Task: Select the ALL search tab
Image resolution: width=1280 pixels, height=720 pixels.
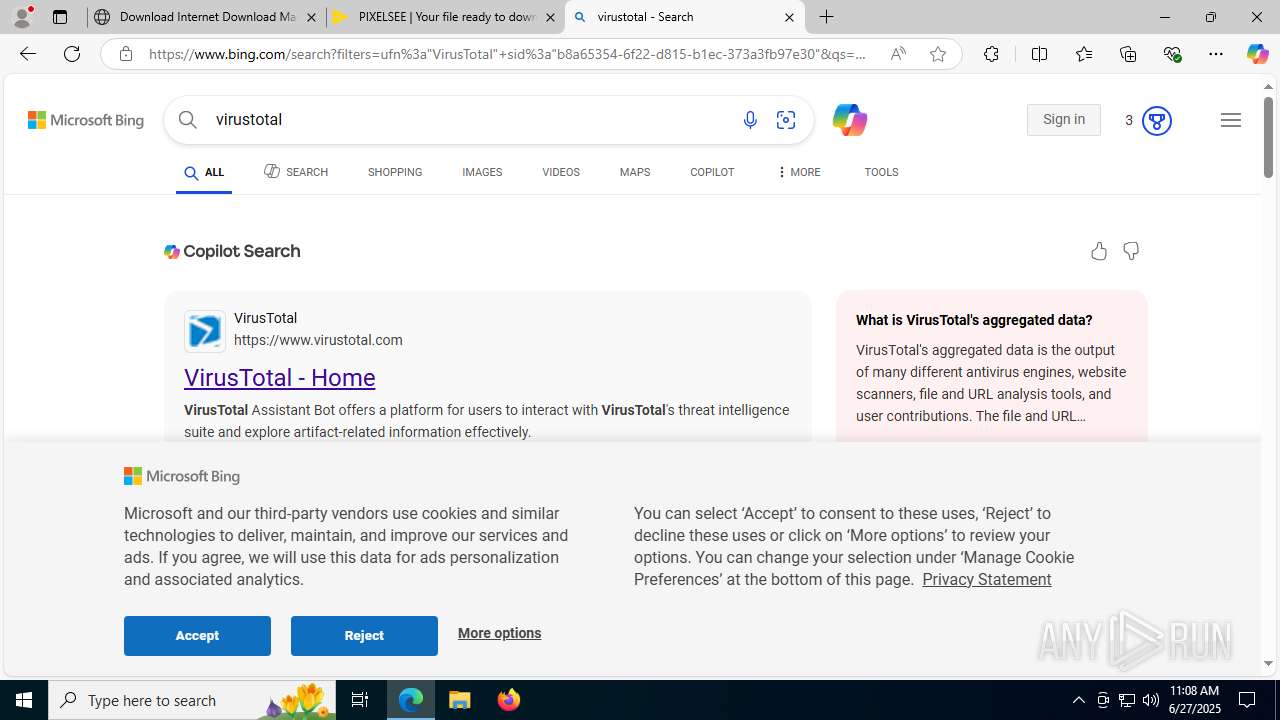Action: coord(204,173)
